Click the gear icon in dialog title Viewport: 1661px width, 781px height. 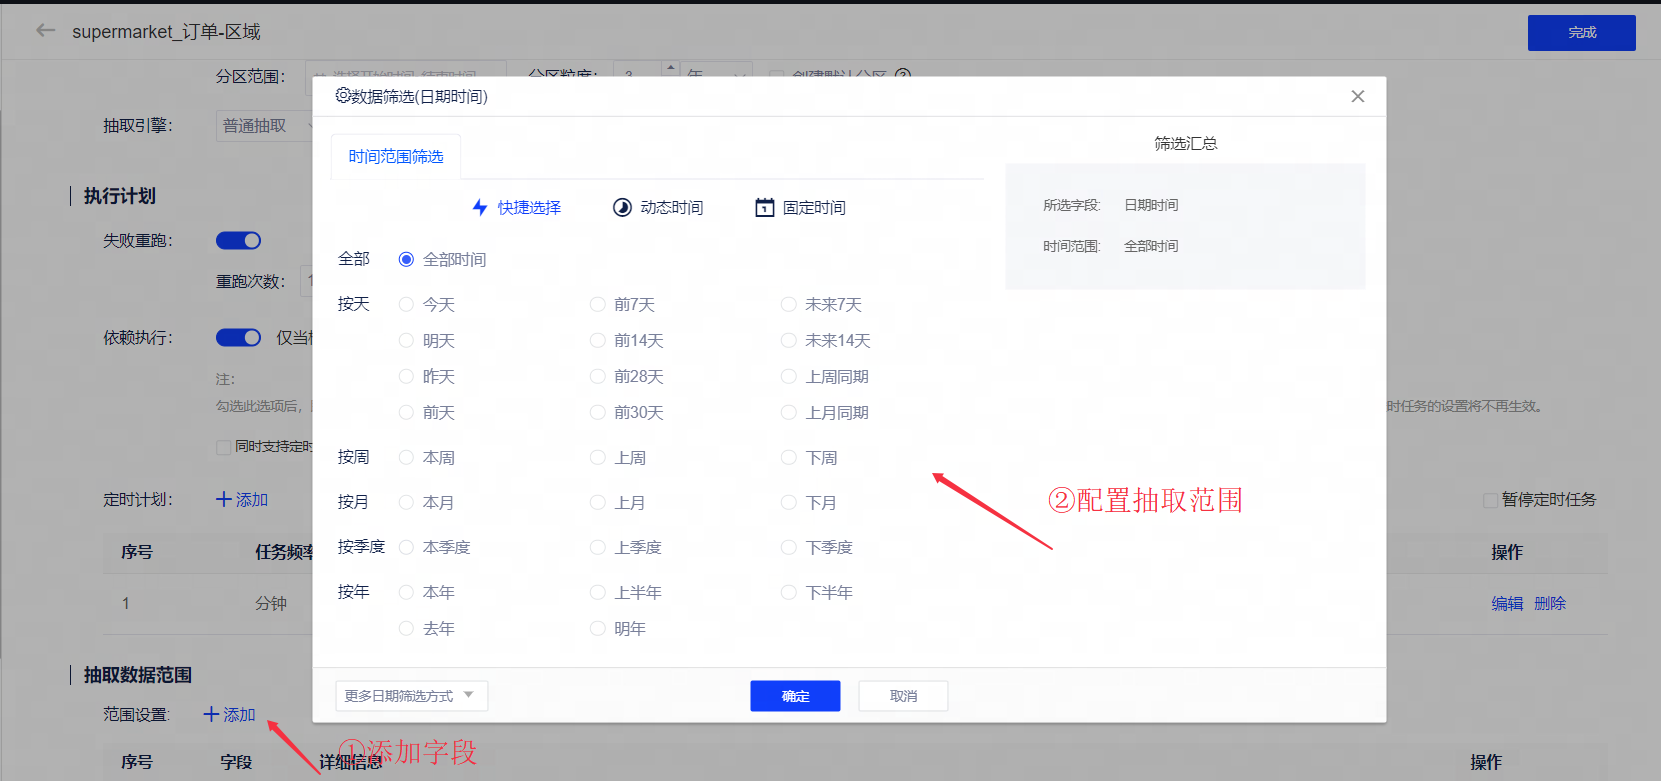(x=343, y=96)
